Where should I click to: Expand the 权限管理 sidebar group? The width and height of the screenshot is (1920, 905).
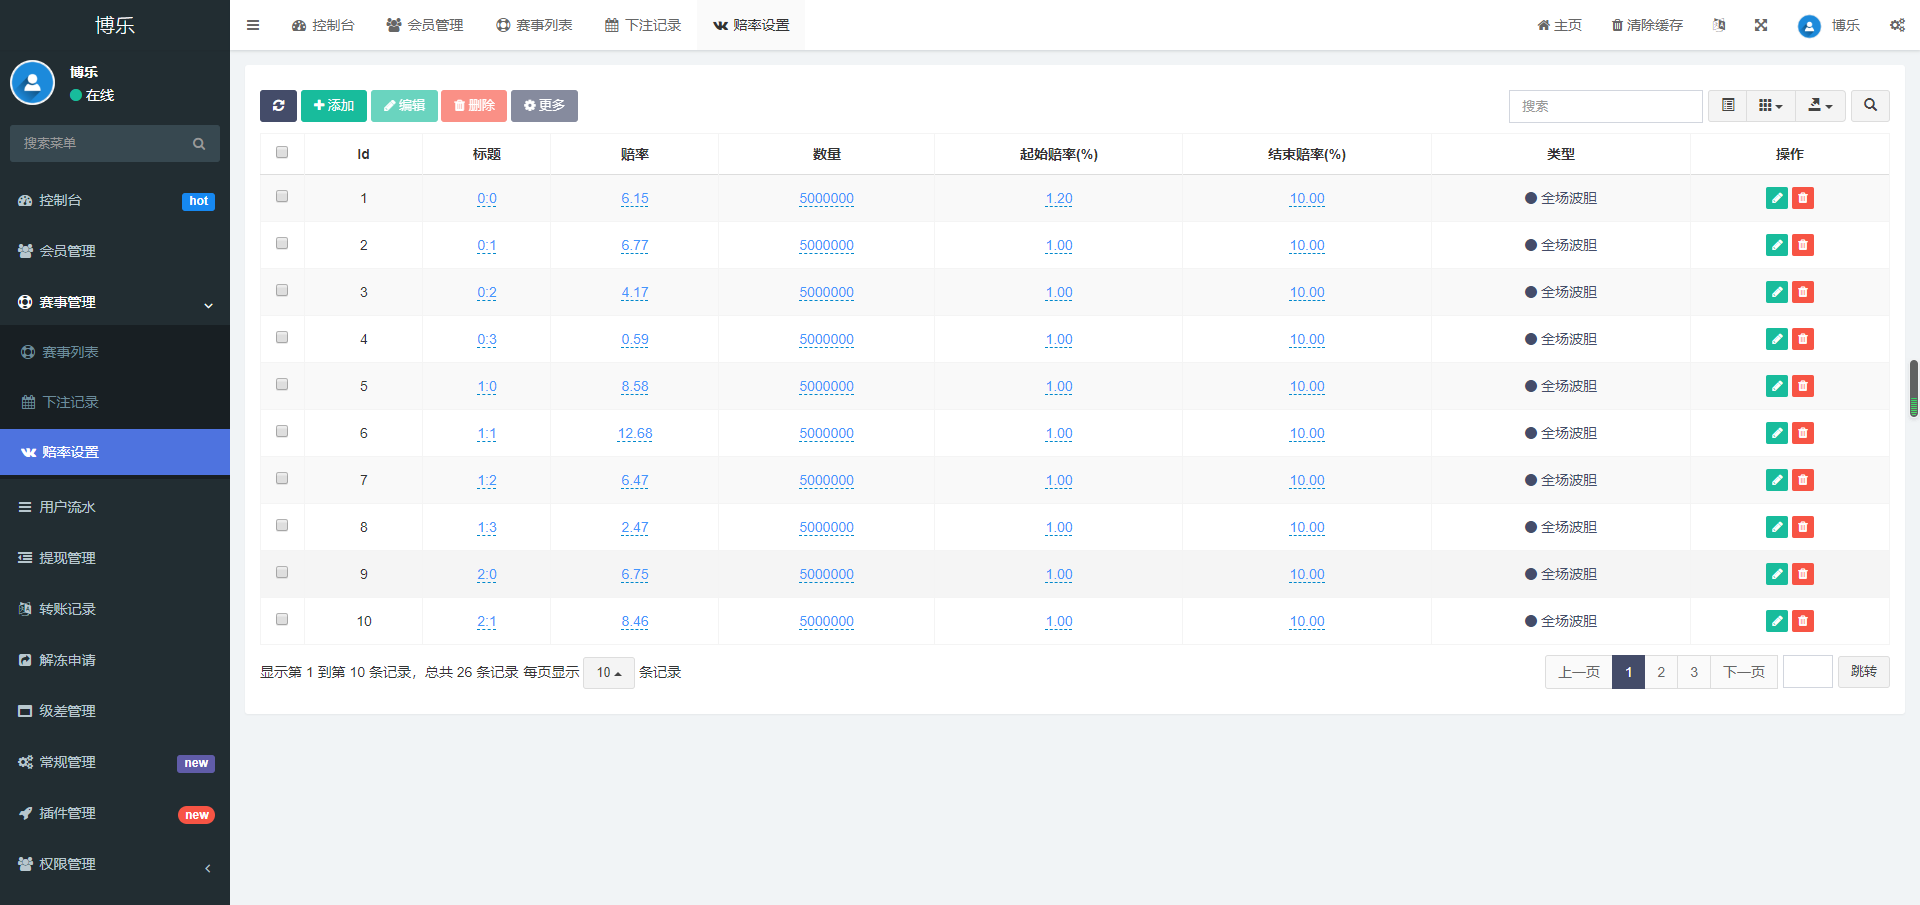(x=115, y=864)
